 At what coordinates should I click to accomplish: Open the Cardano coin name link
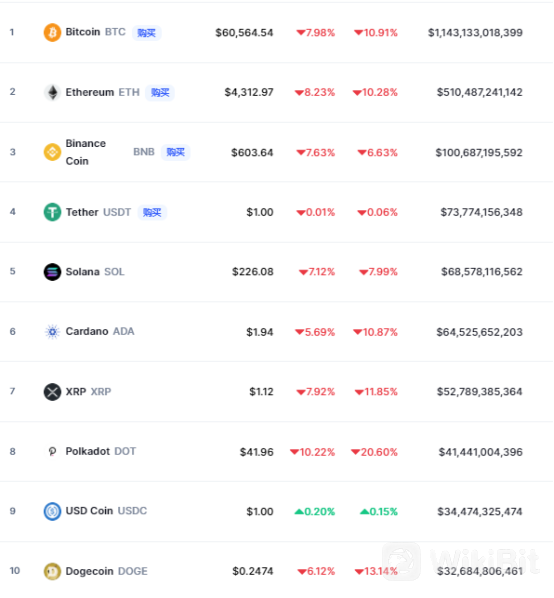(87, 331)
